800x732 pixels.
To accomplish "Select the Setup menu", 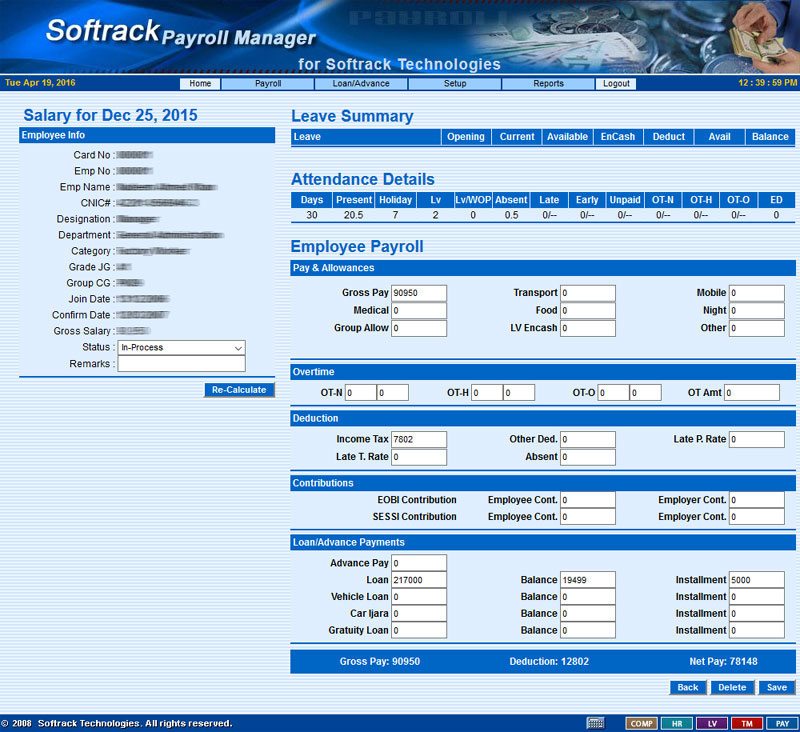I will 455,84.
